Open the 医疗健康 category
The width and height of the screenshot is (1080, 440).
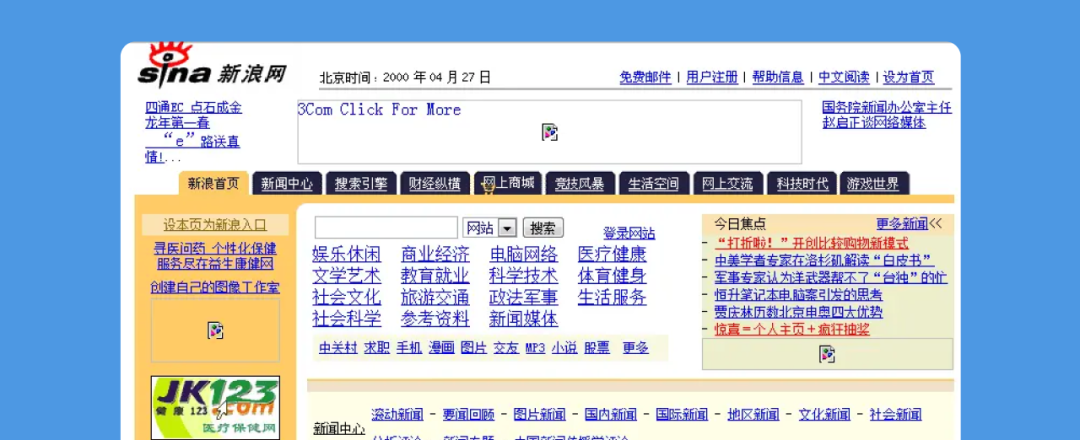612,254
